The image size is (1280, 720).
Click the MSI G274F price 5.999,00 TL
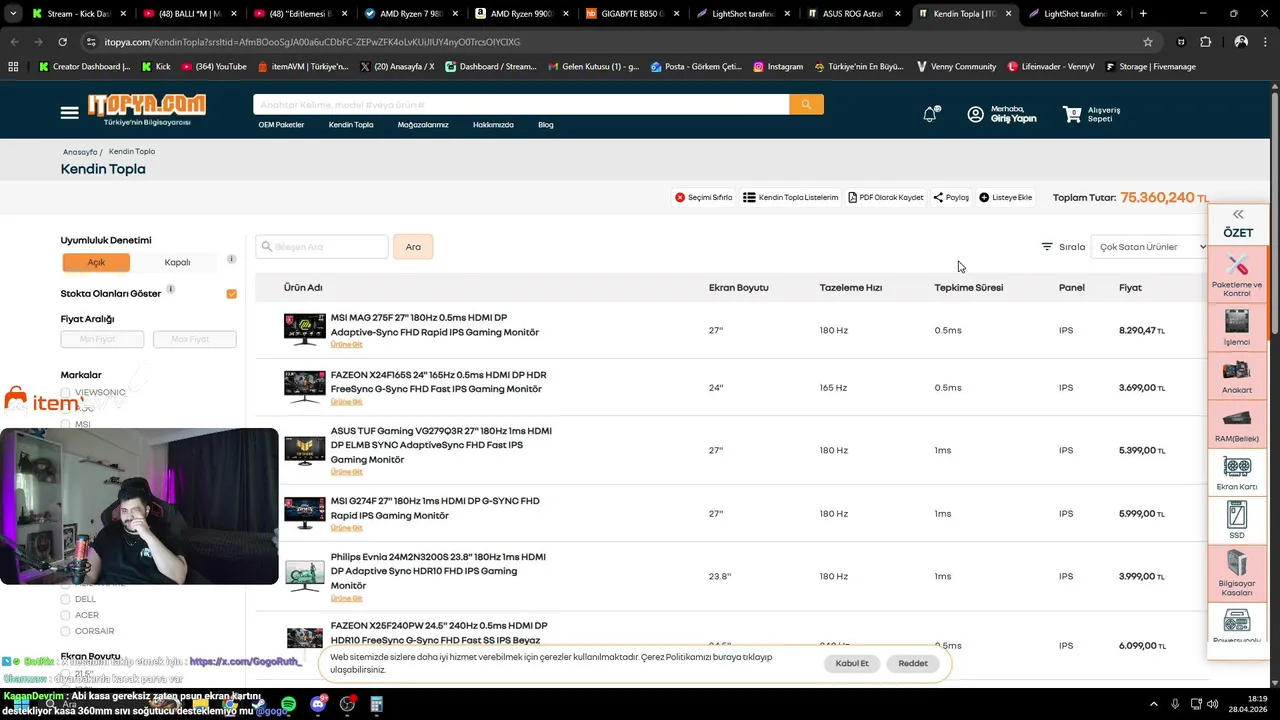point(1142,514)
